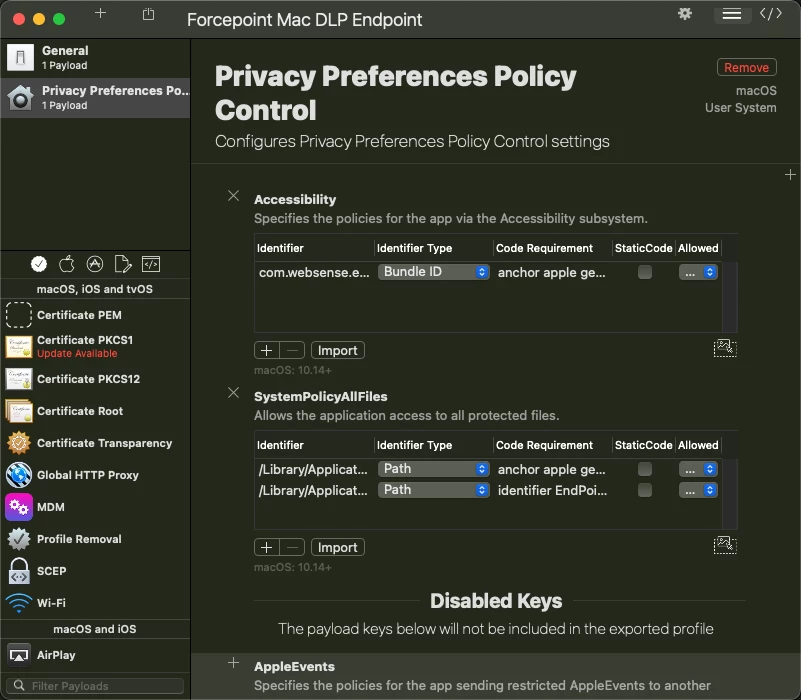Add the Global HTTP Proxy payload
801x700 pixels.
pyautogui.click(x=95, y=475)
